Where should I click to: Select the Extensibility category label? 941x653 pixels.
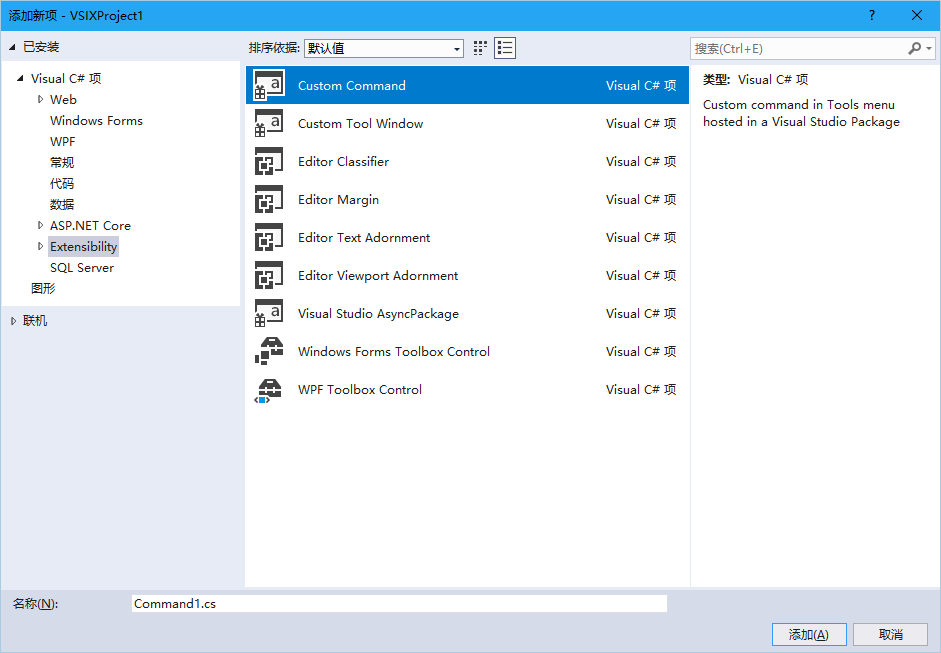point(83,247)
